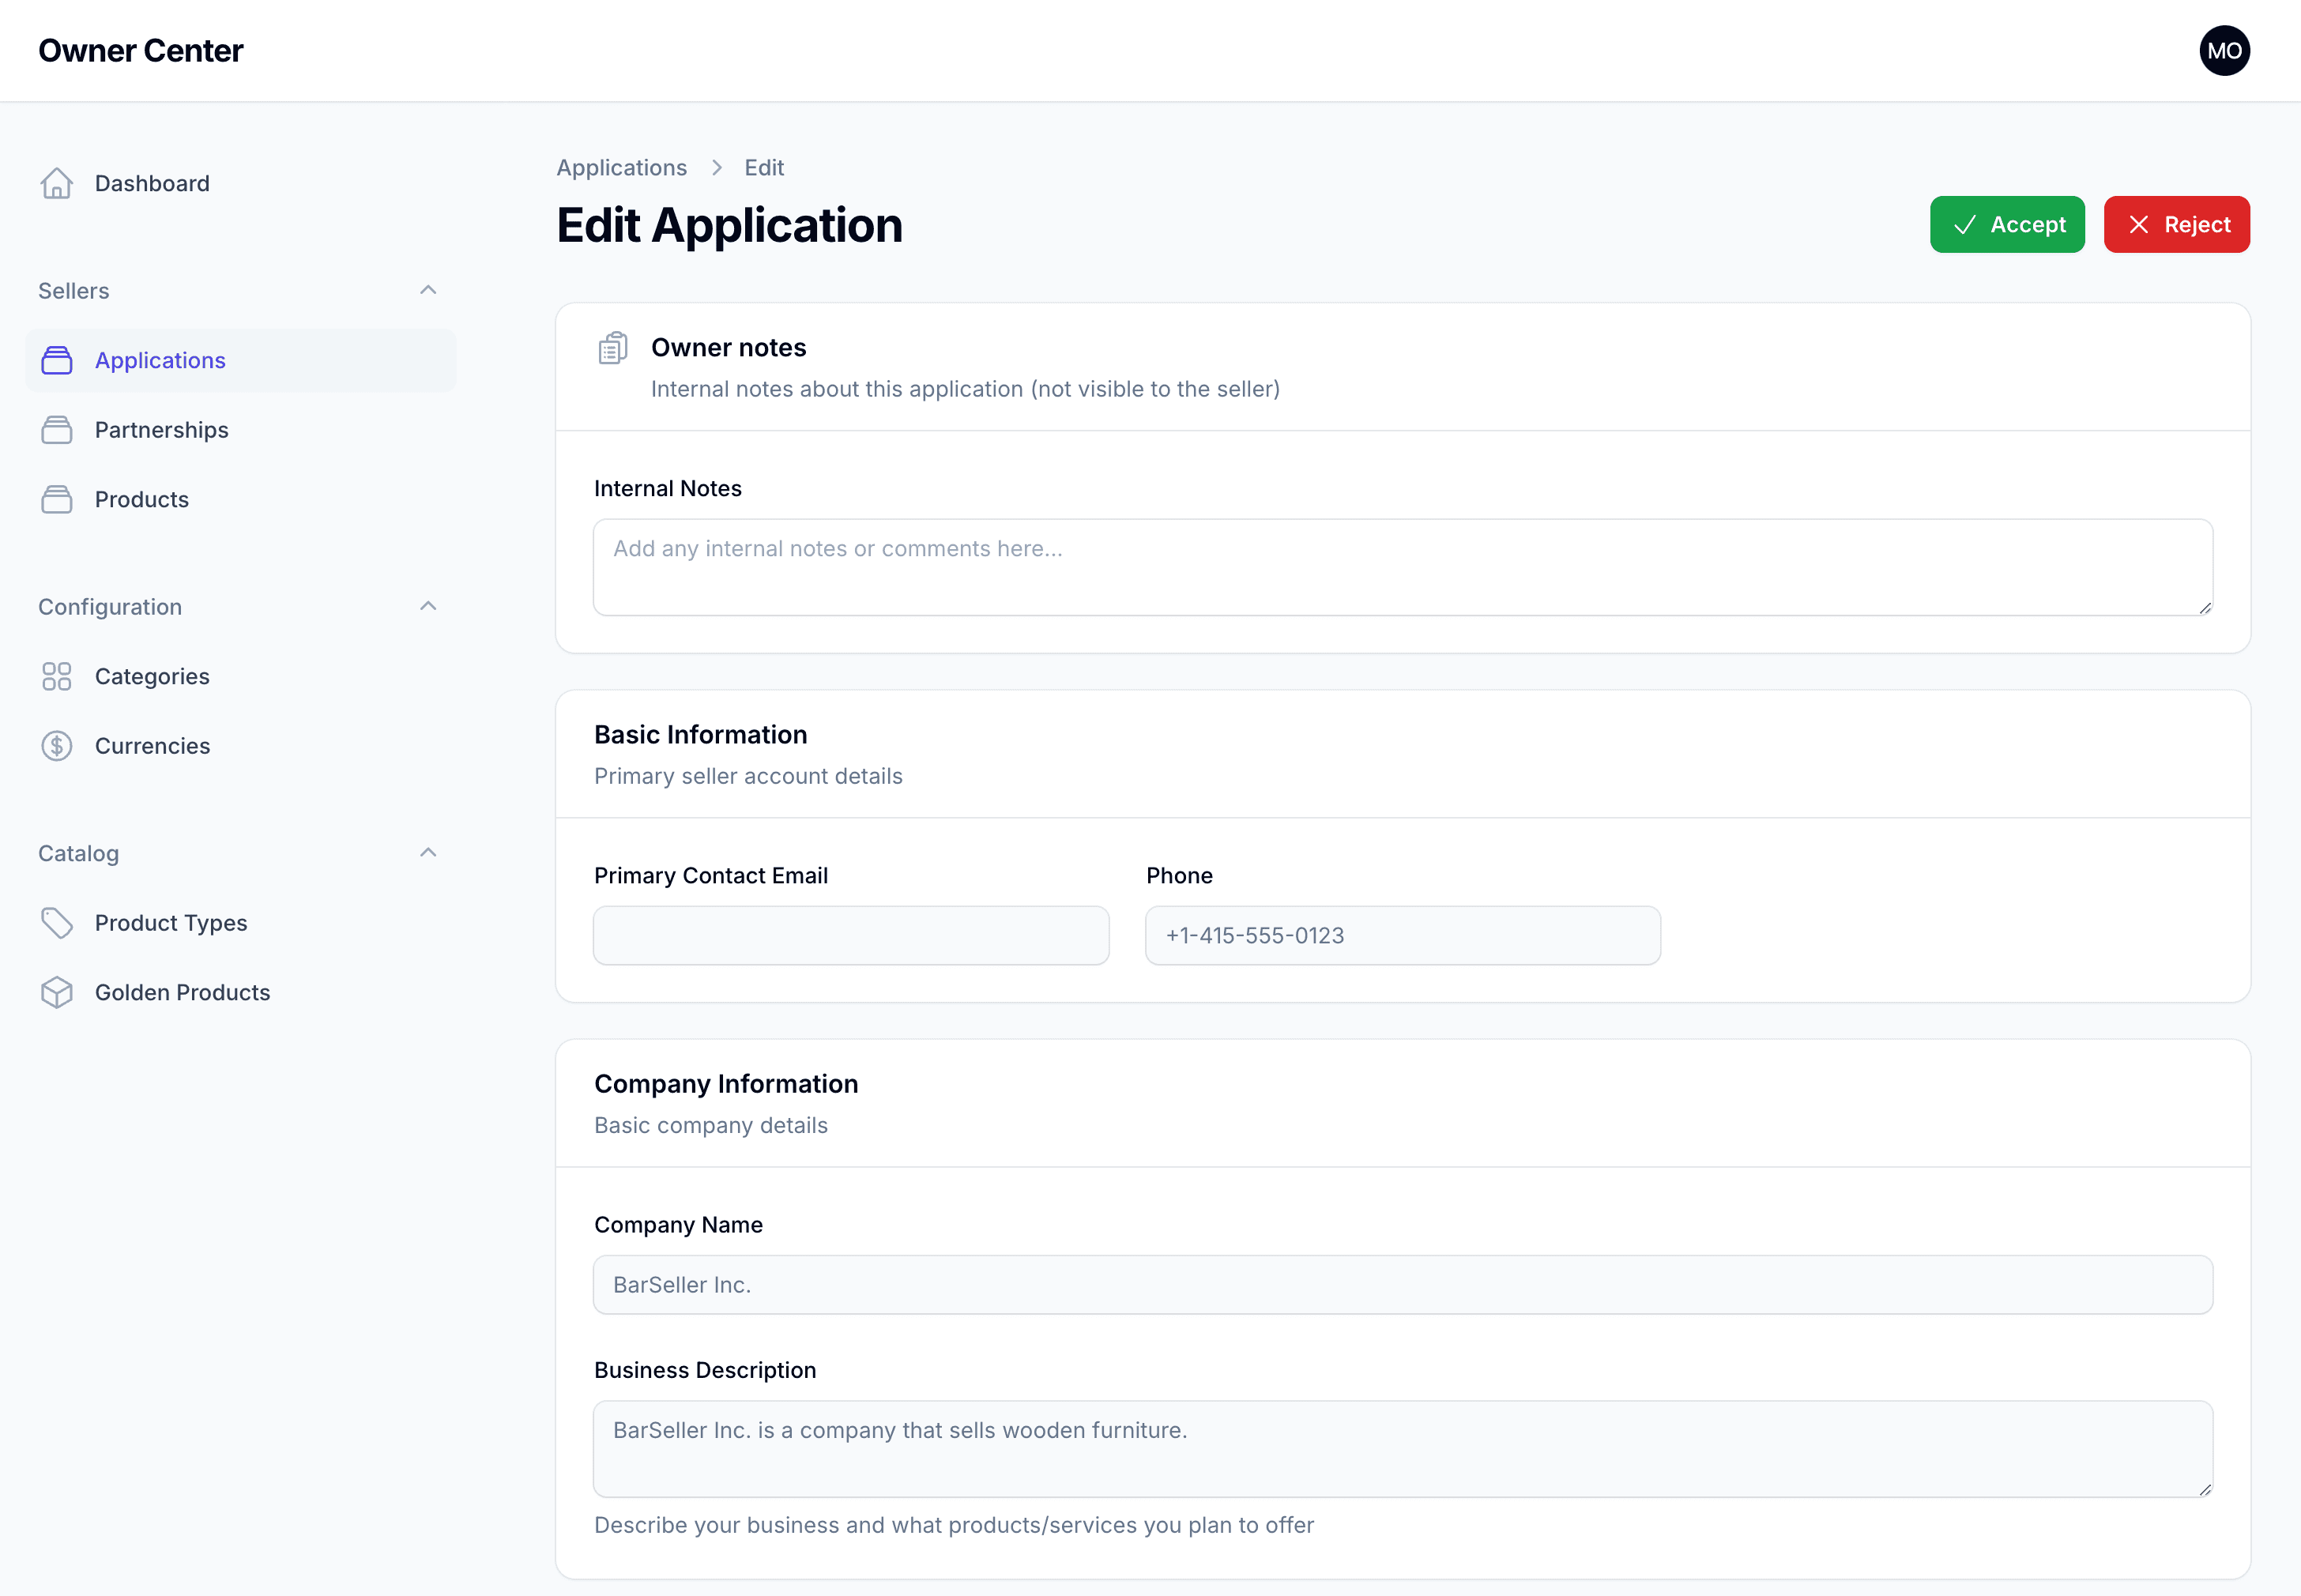Open Partnerships from sidebar
The width and height of the screenshot is (2301, 1596).
pyautogui.click(x=241, y=430)
